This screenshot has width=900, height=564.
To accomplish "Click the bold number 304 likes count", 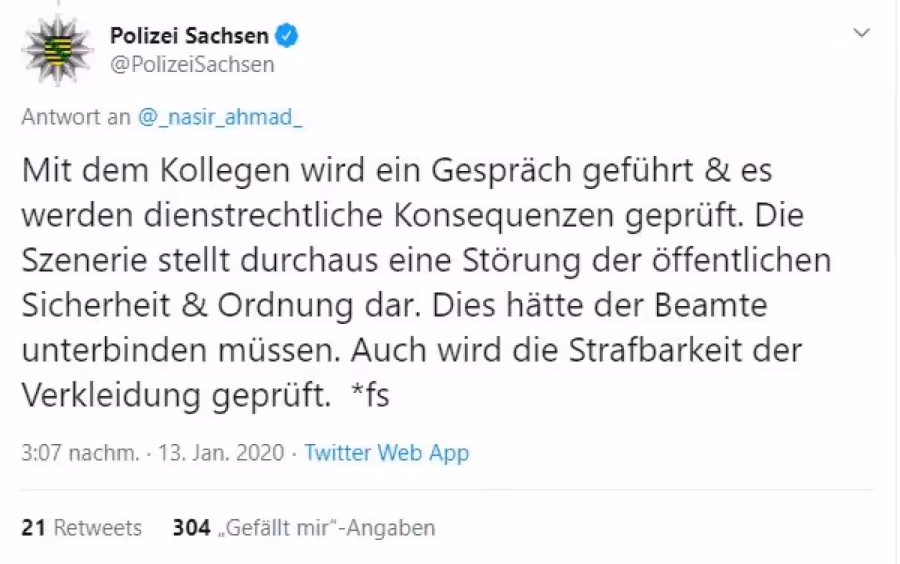I will 192,527.
